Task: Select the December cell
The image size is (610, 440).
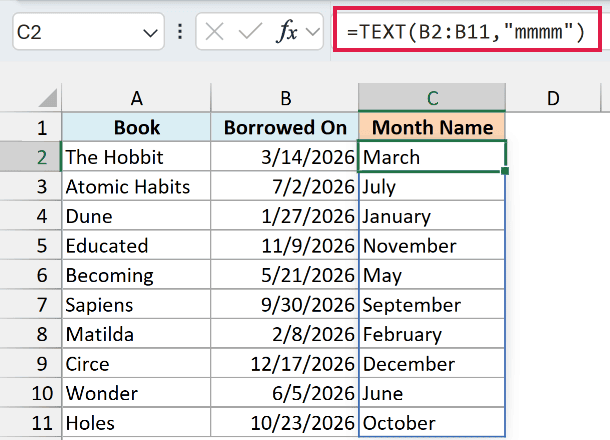Action: click(432, 364)
